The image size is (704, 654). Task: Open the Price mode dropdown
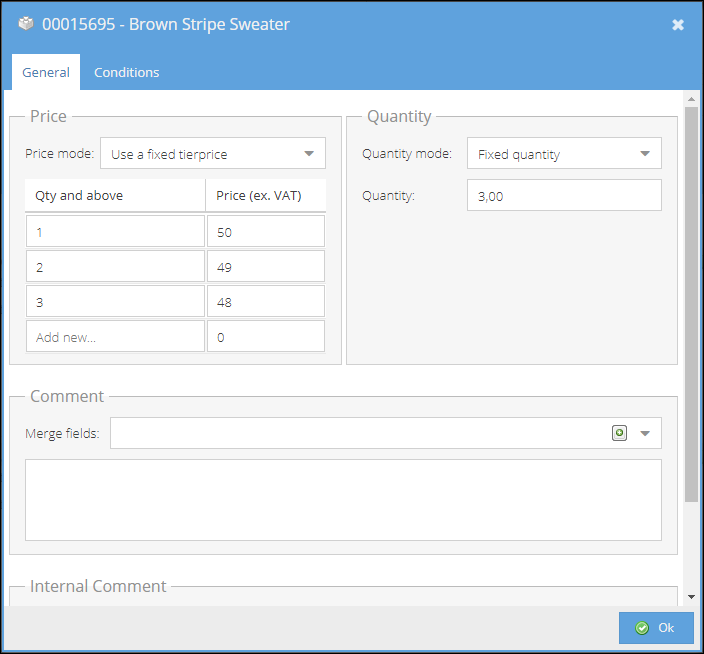(213, 154)
